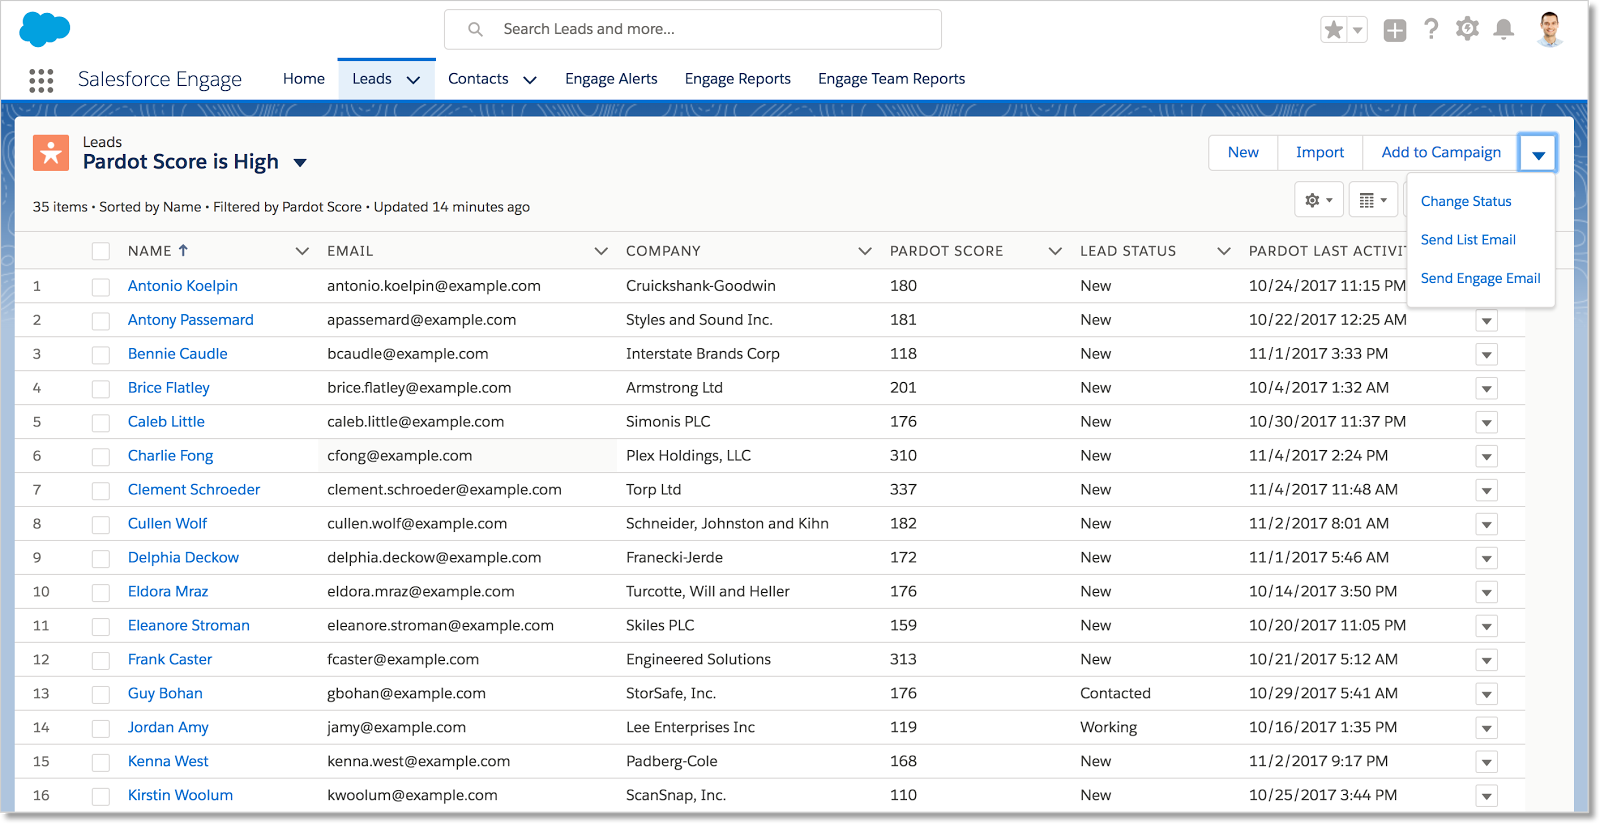Click the favorites star icon
The height and width of the screenshot is (824, 1600).
click(1333, 30)
